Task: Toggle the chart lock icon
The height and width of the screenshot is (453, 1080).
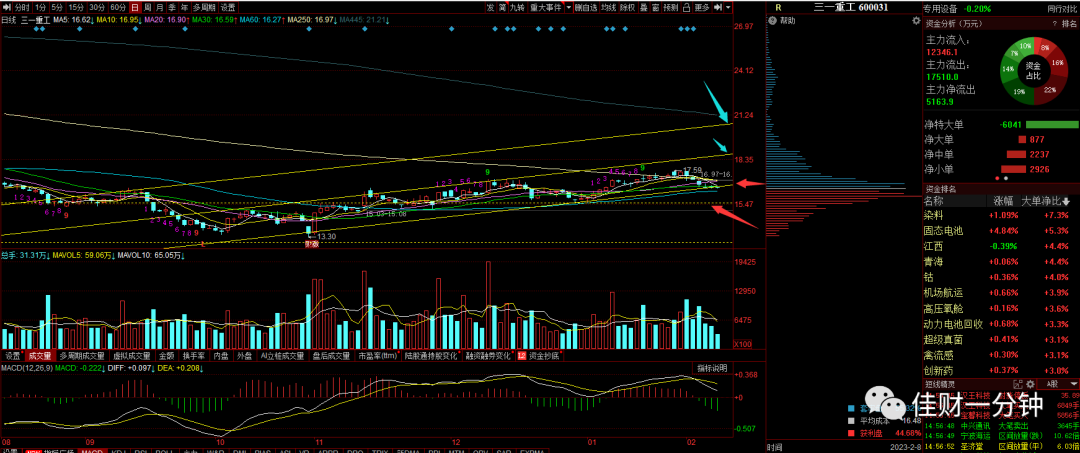Action: pyautogui.click(x=687, y=8)
